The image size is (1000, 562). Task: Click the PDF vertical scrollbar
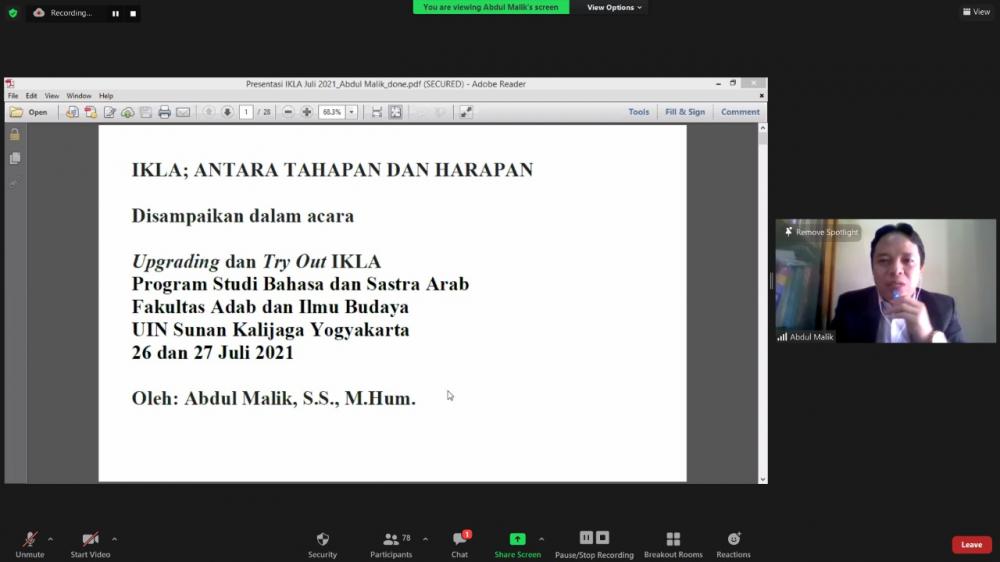pyautogui.click(x=763, y=300)
